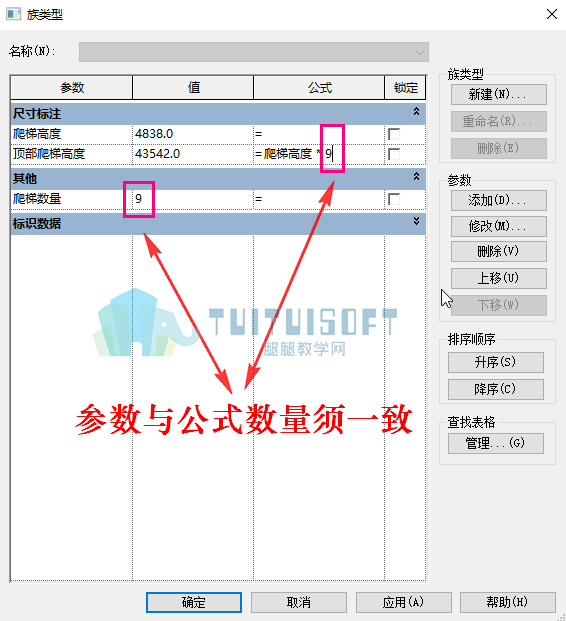Viewport: 566px width, 621px height.
Task: Collapse the 尺寸标注 group
Action: tap(416, 112)
